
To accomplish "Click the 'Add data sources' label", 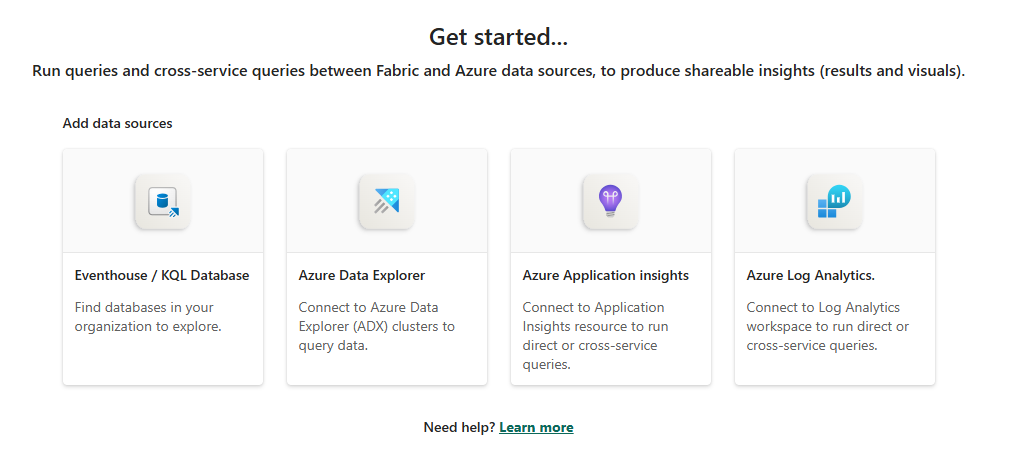I will click(x=117, y=124).
